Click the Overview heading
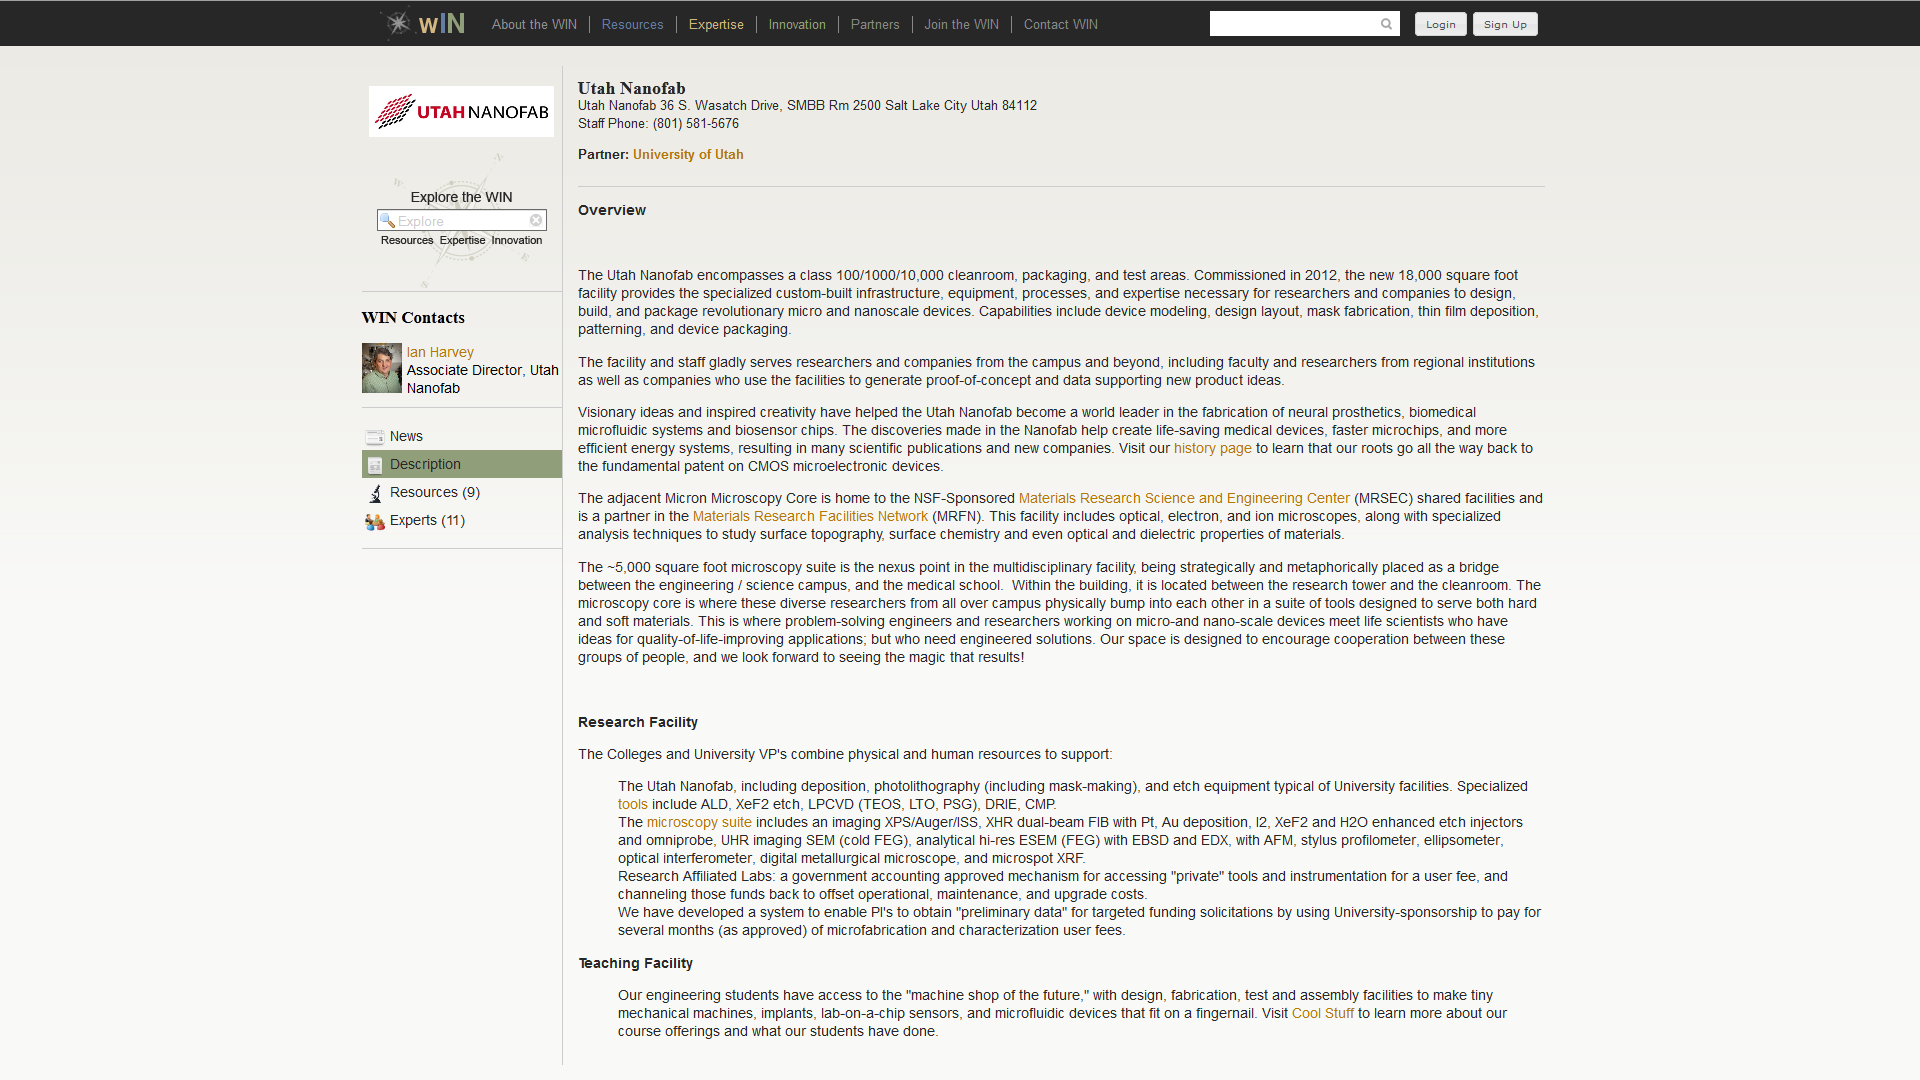This screenshot has width=1920, height=1080. (612, 210)
